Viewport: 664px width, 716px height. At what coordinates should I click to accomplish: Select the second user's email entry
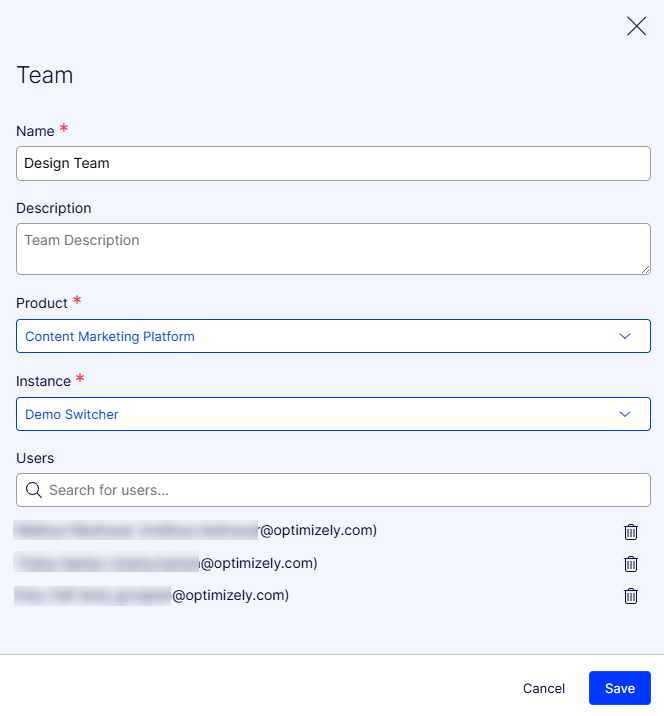166,563
